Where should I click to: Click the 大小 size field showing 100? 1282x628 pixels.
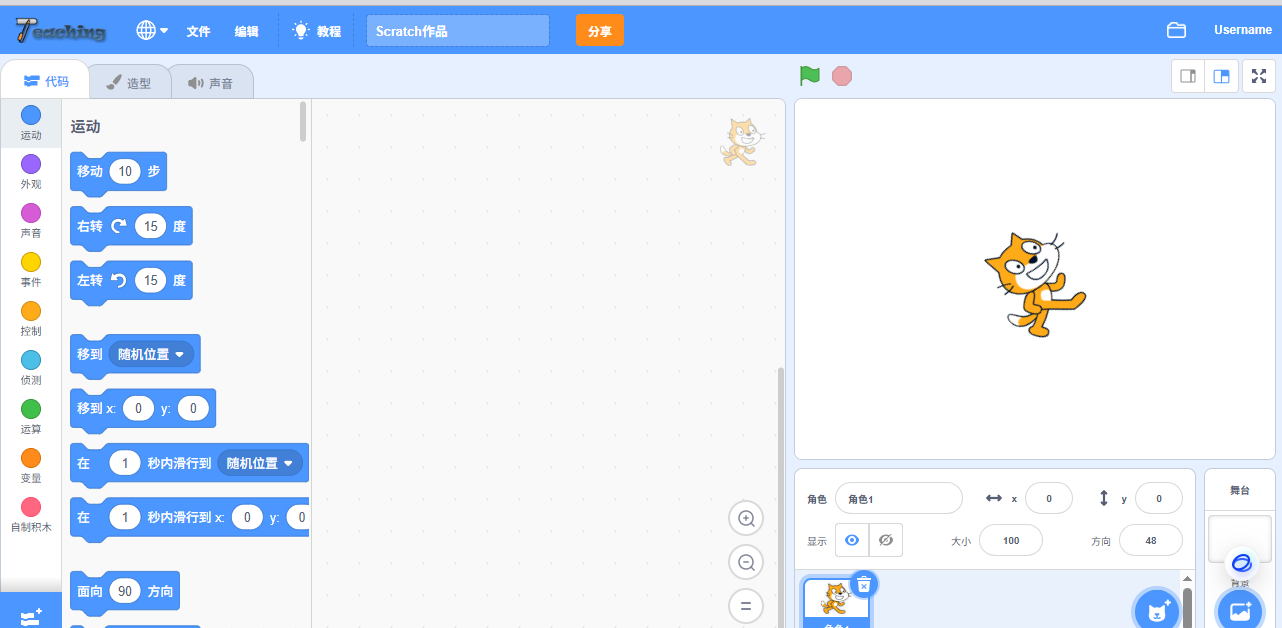[x=1011, y=540]
